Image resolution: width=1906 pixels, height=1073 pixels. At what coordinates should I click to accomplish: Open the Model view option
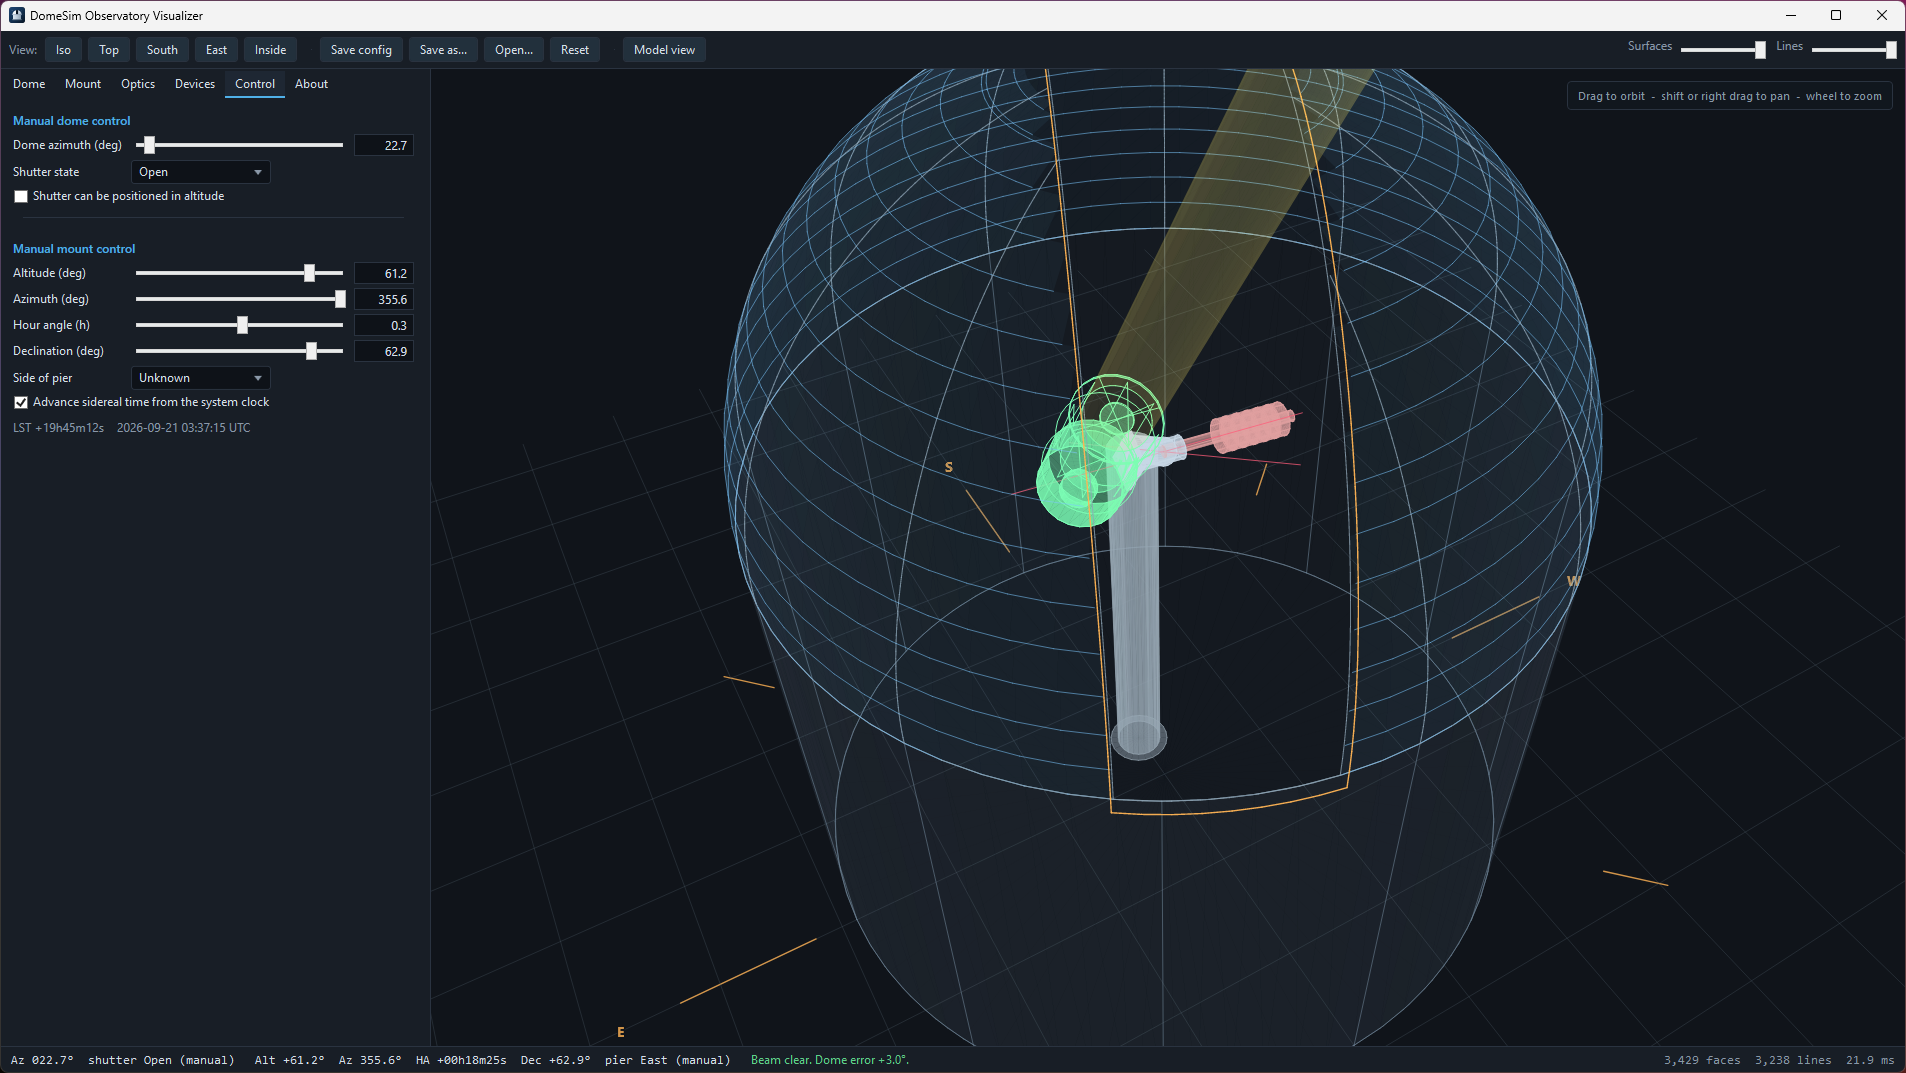(x=664, y=50)
